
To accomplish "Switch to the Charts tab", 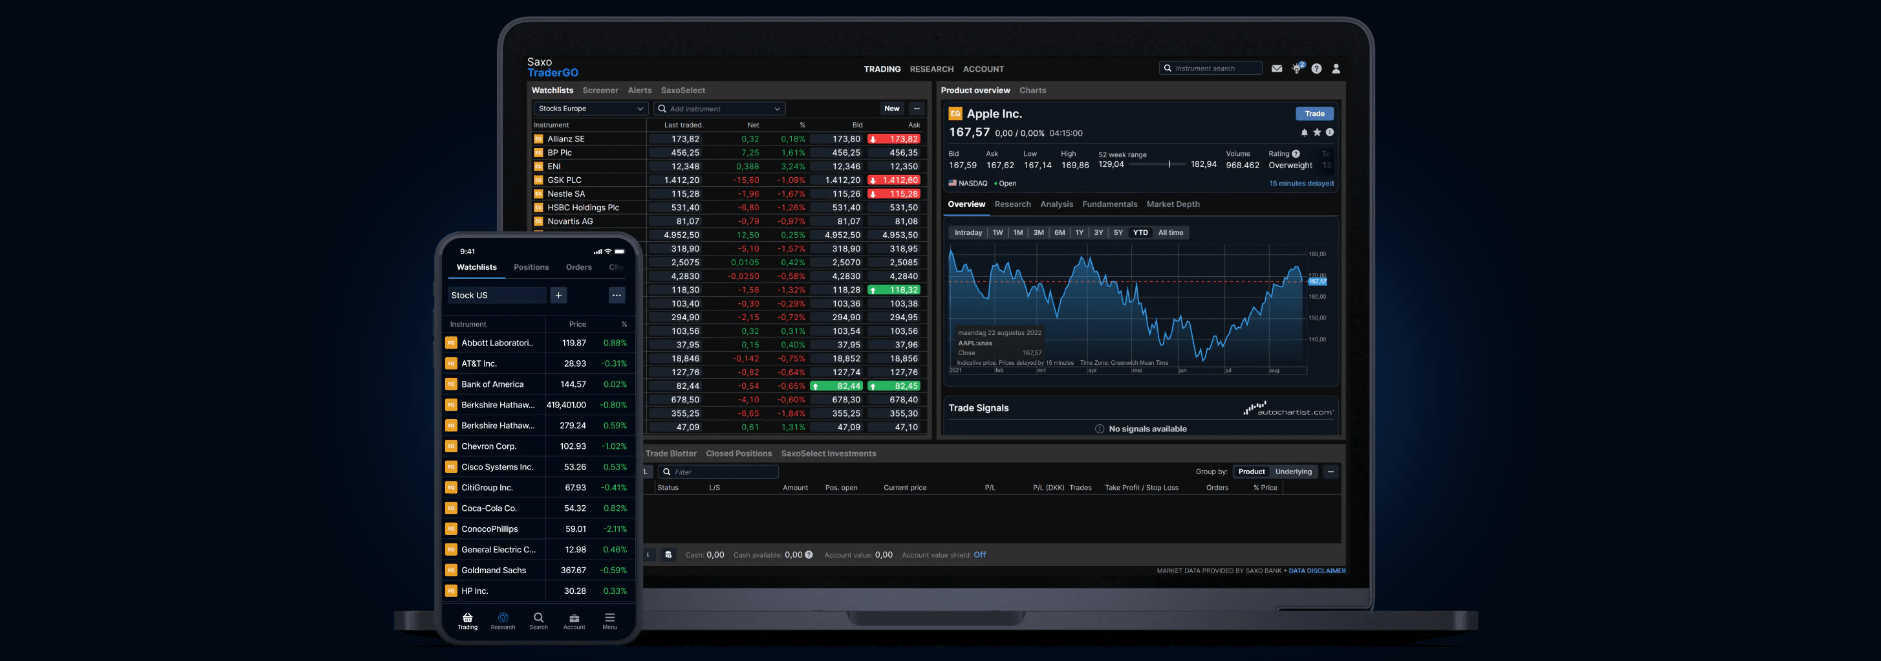I will tap(1033, 91).
